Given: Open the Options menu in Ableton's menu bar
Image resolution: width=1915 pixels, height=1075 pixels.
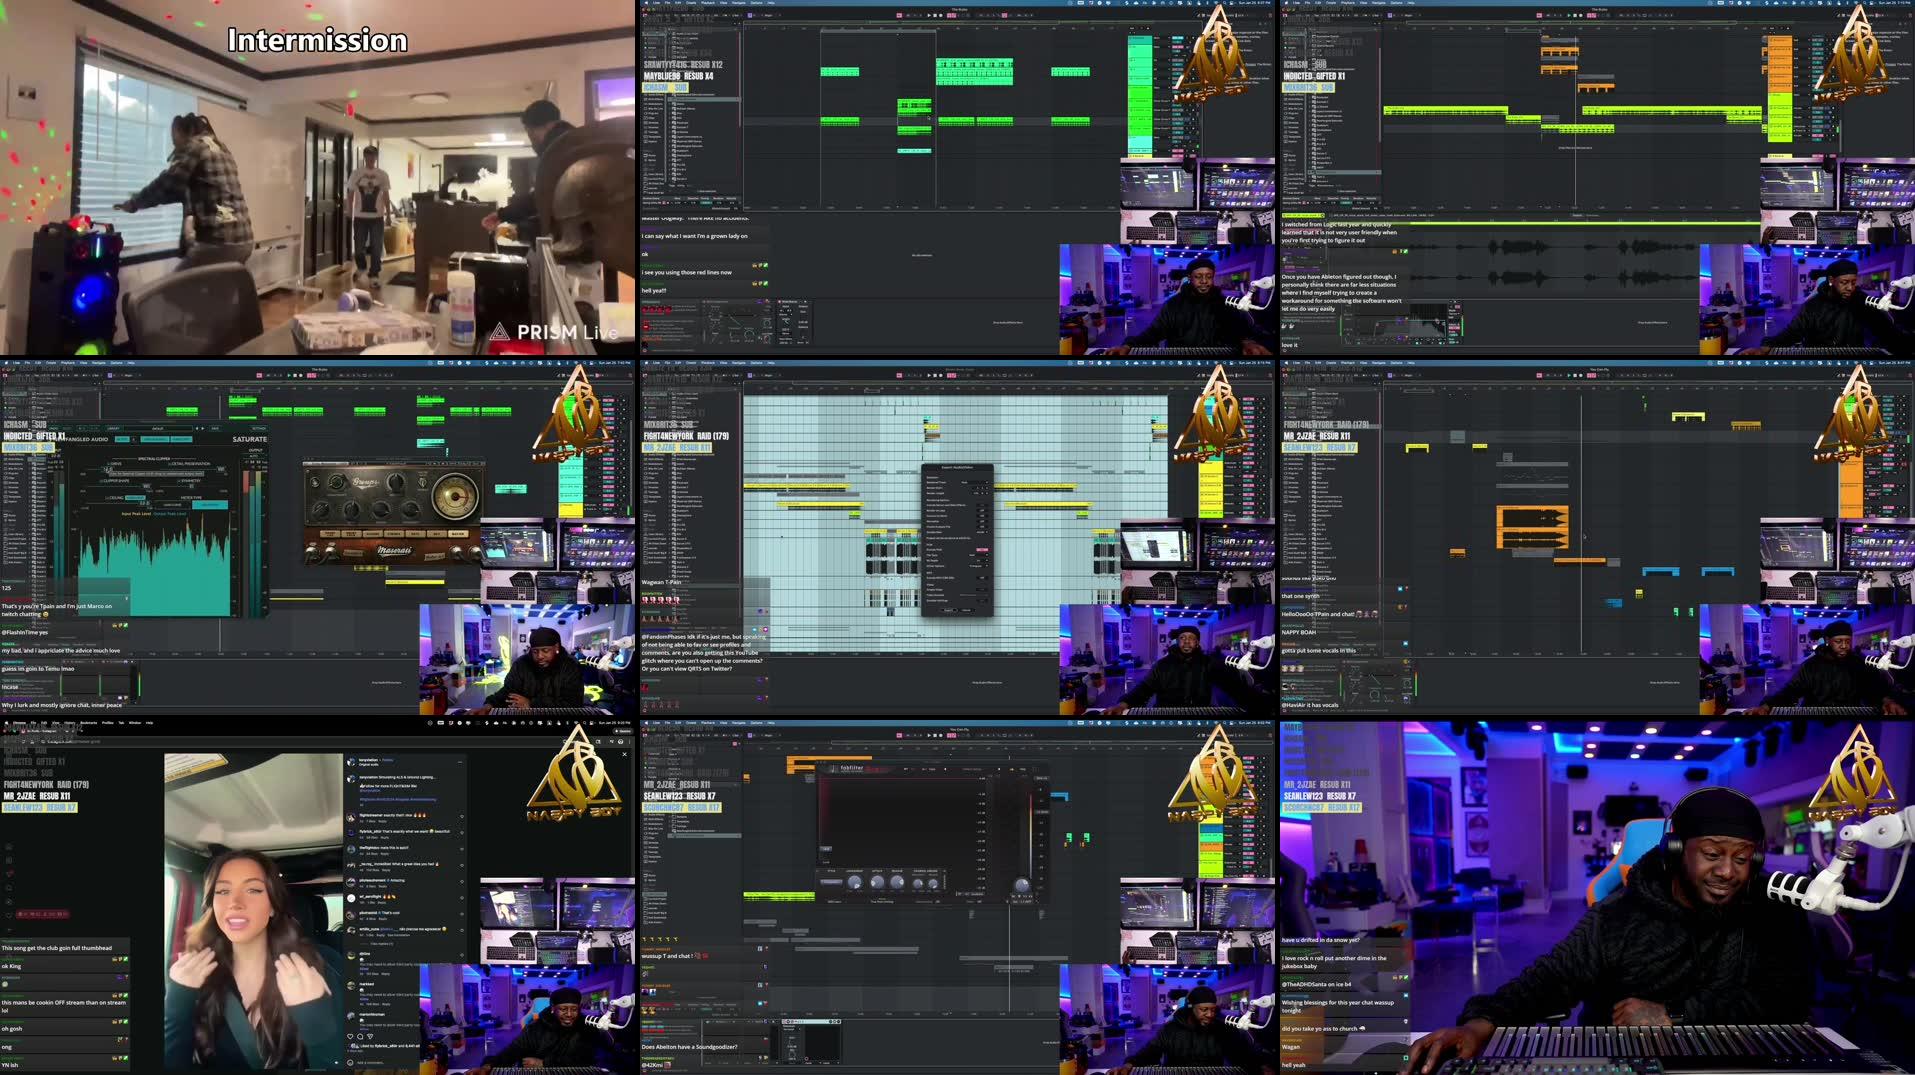Looking at the screenshot, I should pos(757,4).
